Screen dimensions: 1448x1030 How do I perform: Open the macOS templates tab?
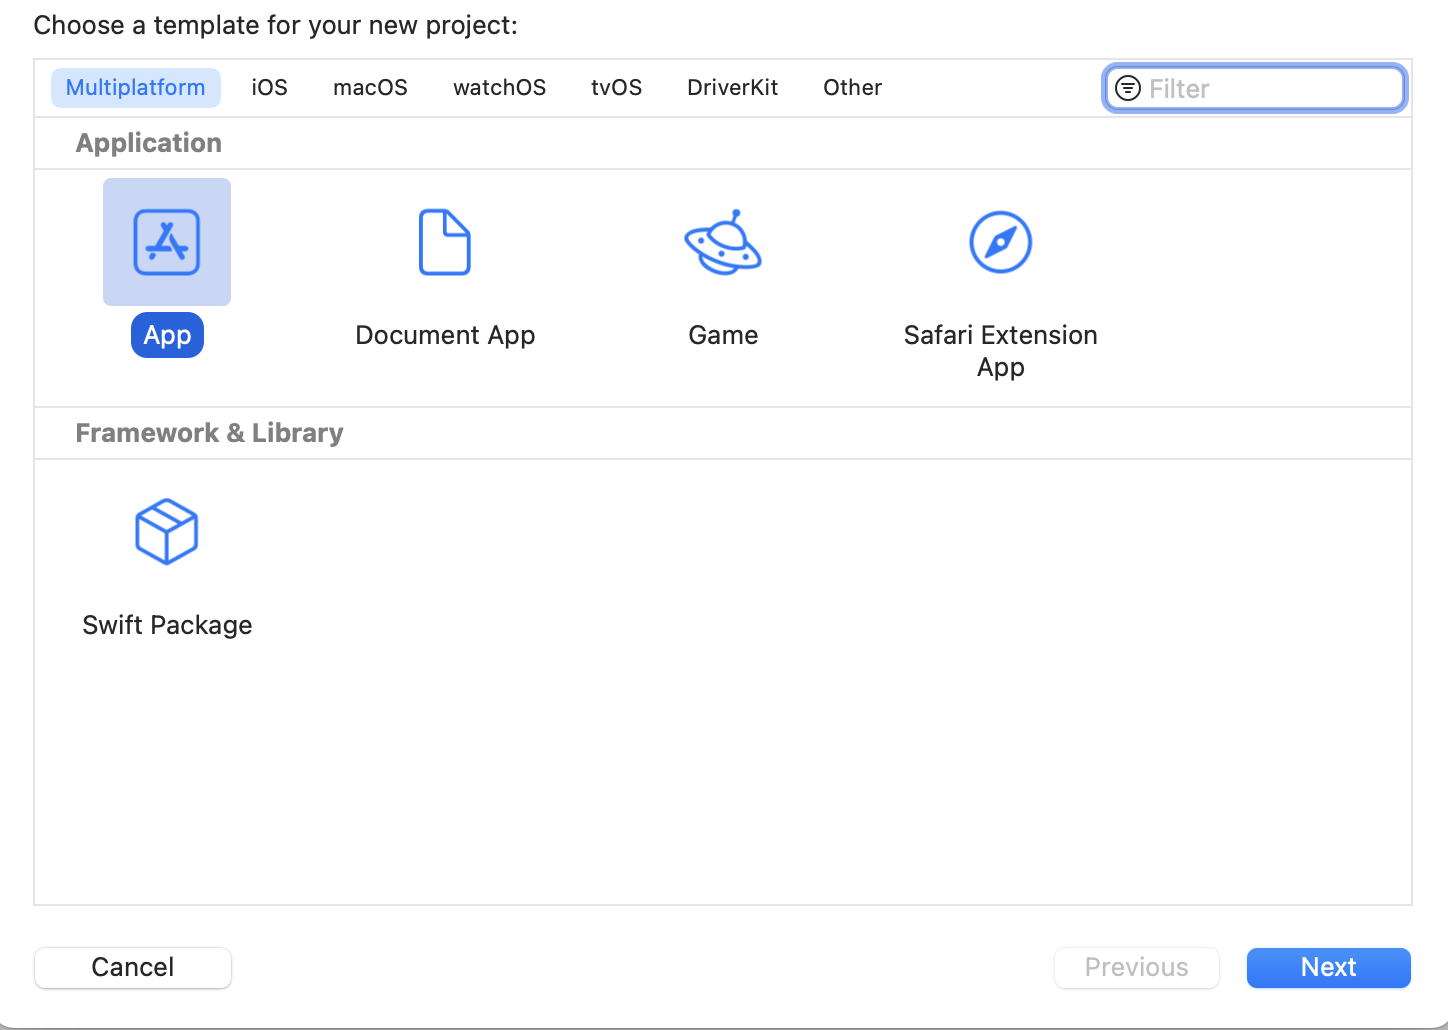coord(370,88)
